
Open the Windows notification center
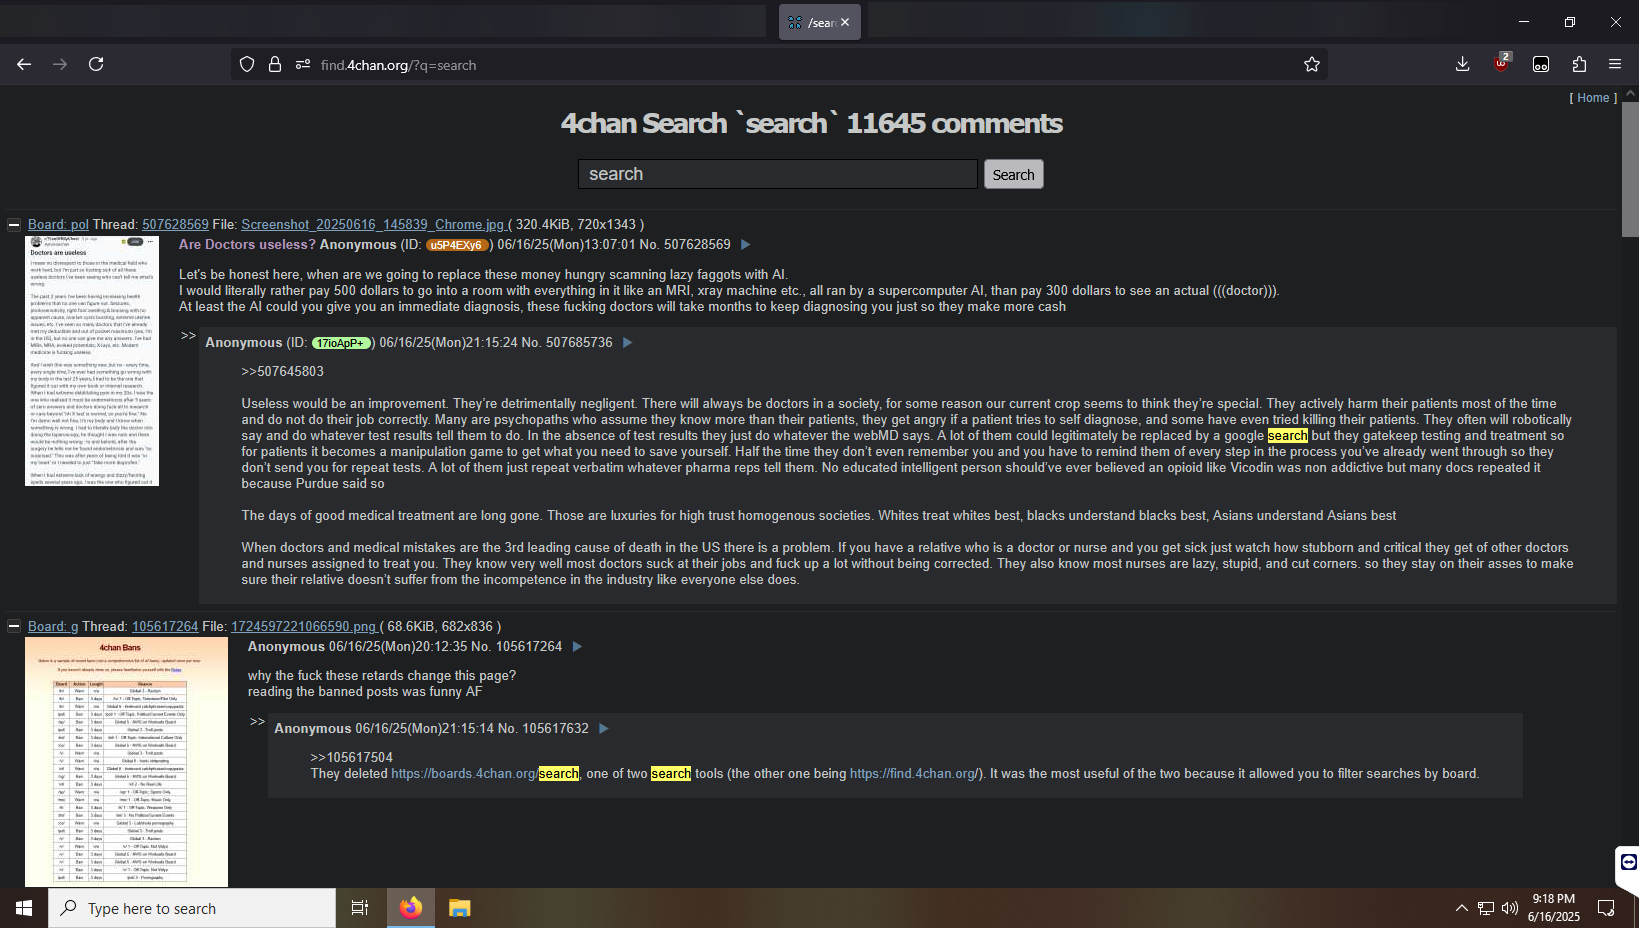coord(1606,908)
